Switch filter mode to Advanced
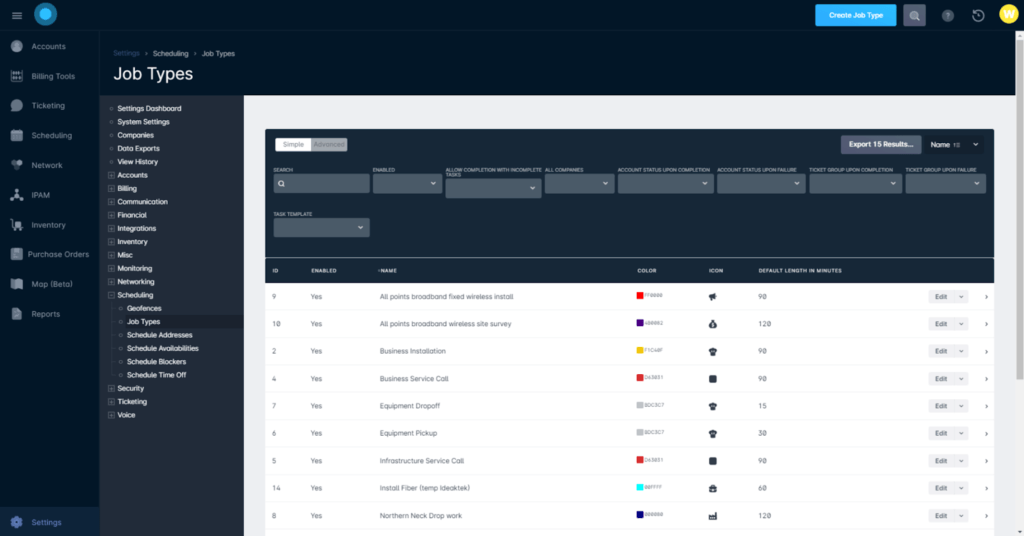Image resolution: width=1024 pixels, height=536 pixels. point(328,144)
